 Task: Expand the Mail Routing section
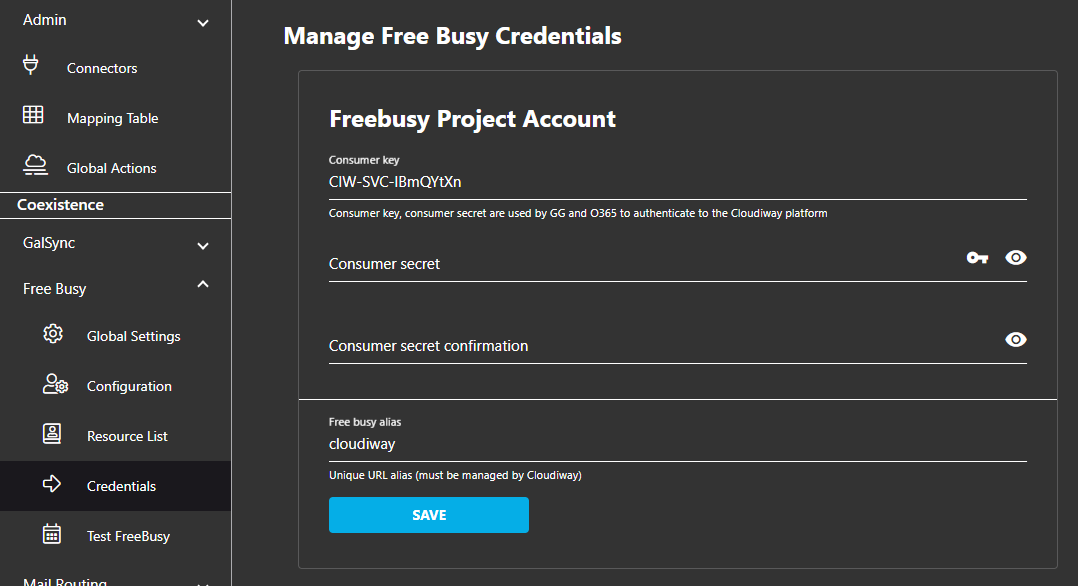203,580
